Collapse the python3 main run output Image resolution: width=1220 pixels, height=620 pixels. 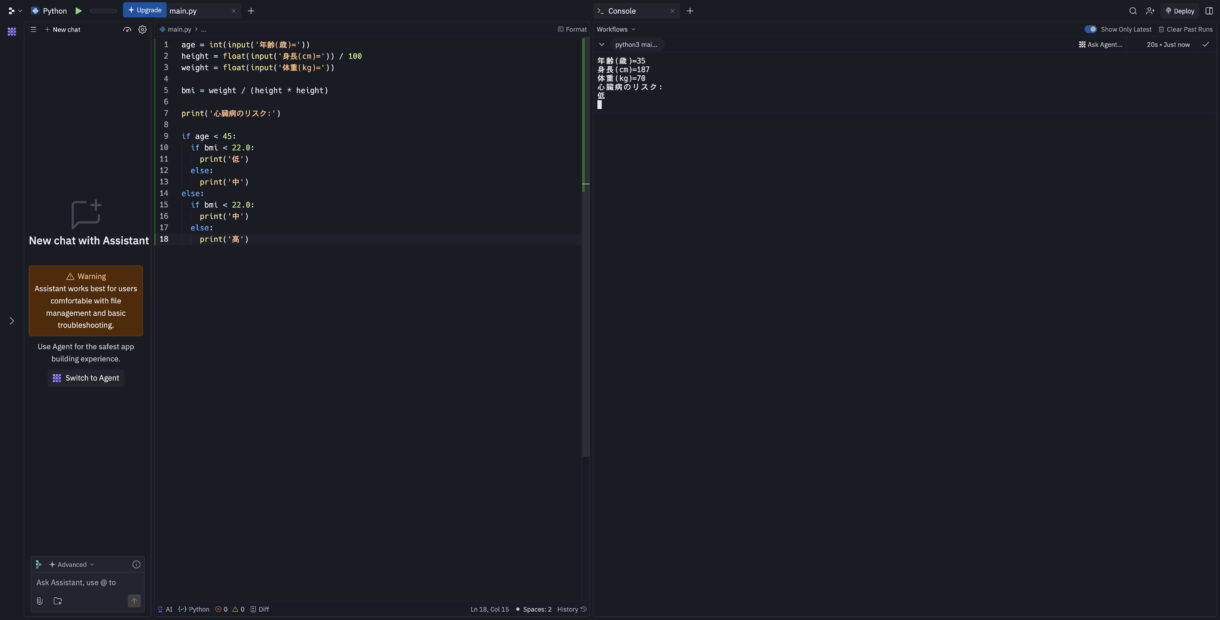tap(601, 45)
